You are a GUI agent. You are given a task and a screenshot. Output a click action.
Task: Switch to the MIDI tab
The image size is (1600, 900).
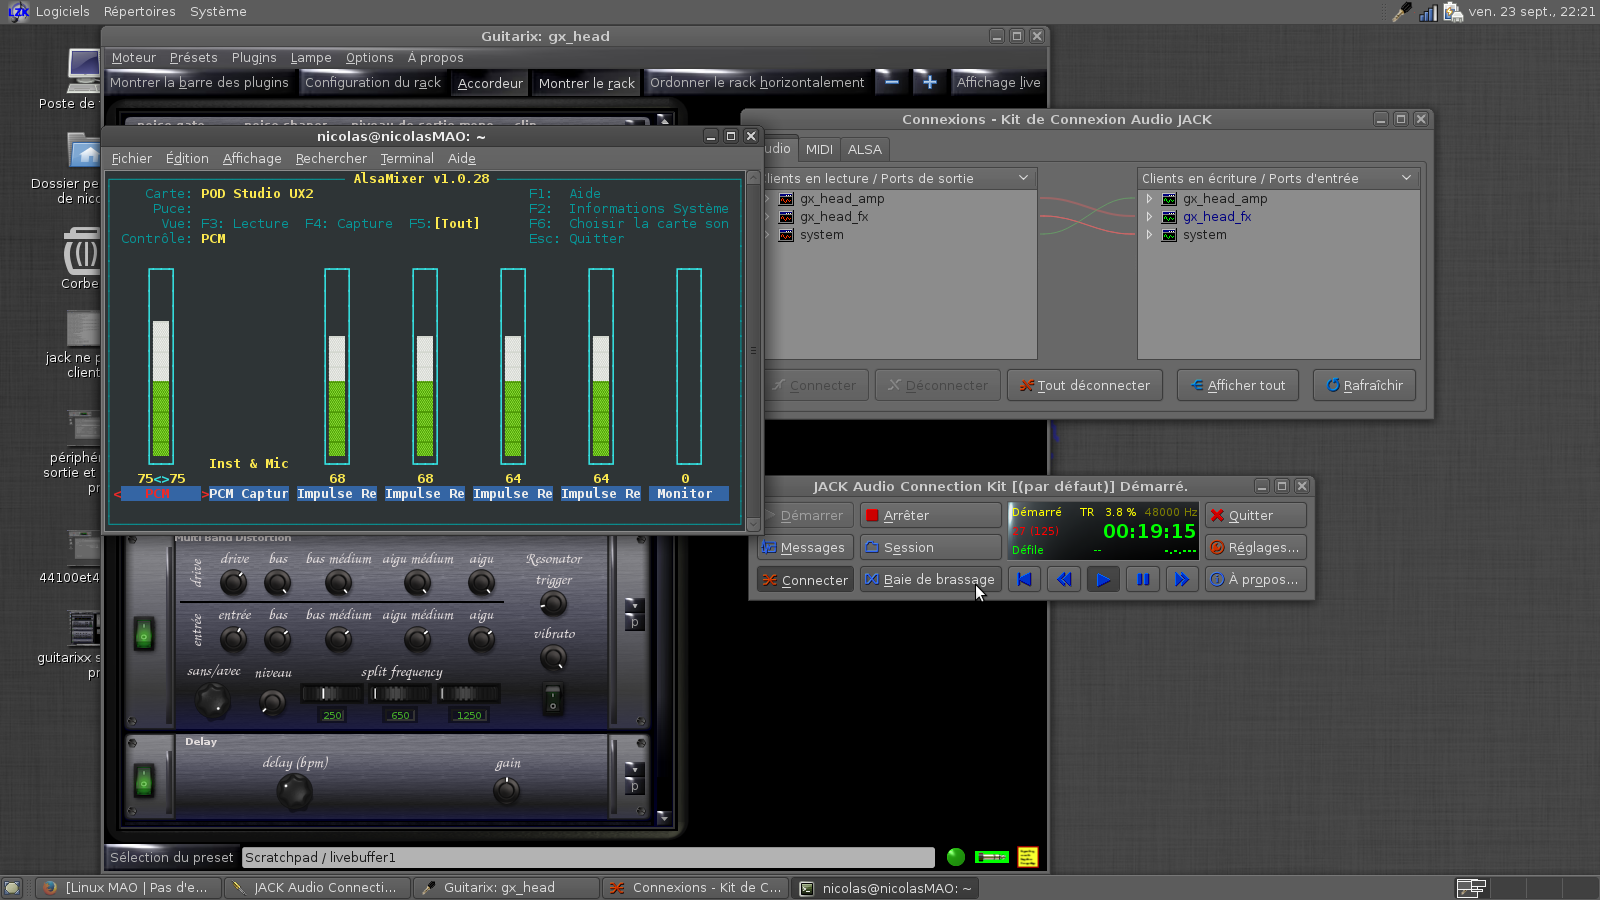tap(819, 149)
